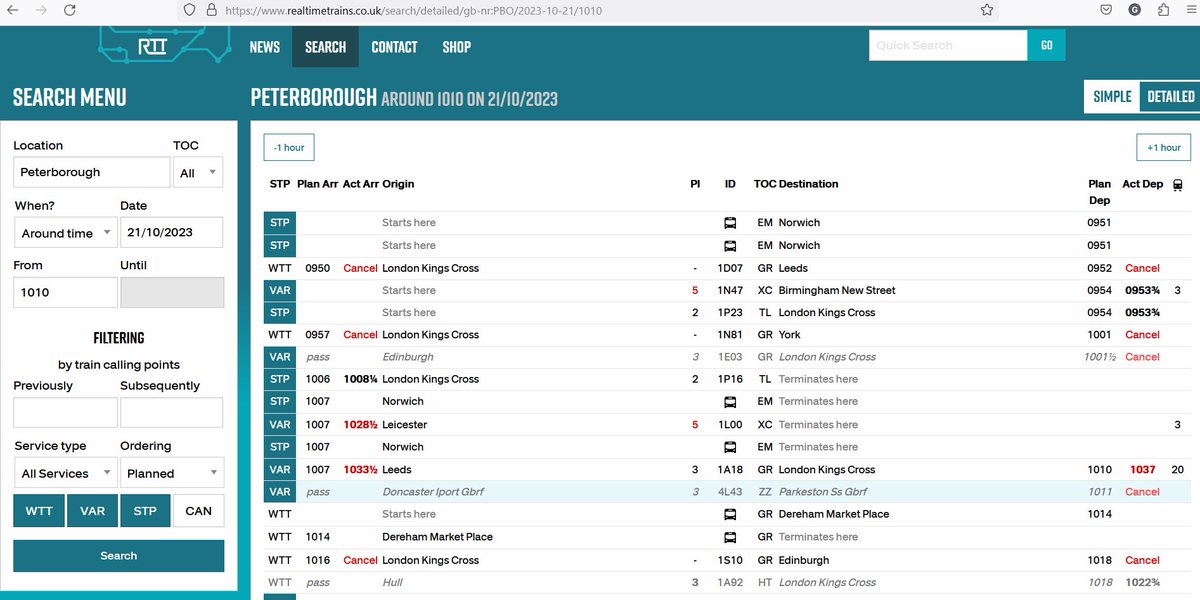Toggle the STP filter button

pyautogui.click(x=145, y=511)
